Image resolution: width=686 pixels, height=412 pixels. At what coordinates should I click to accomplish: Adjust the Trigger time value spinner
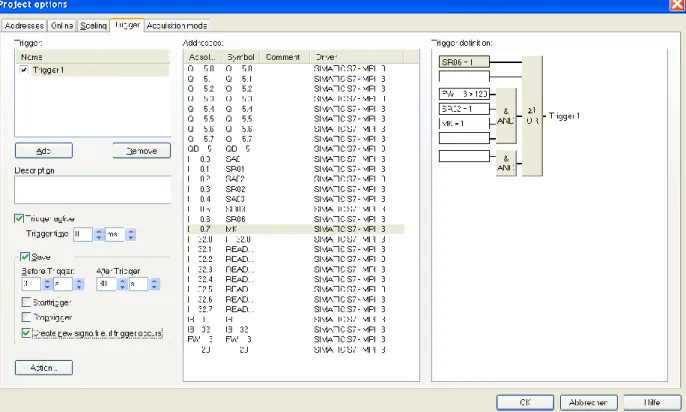(x=99, y=234)
